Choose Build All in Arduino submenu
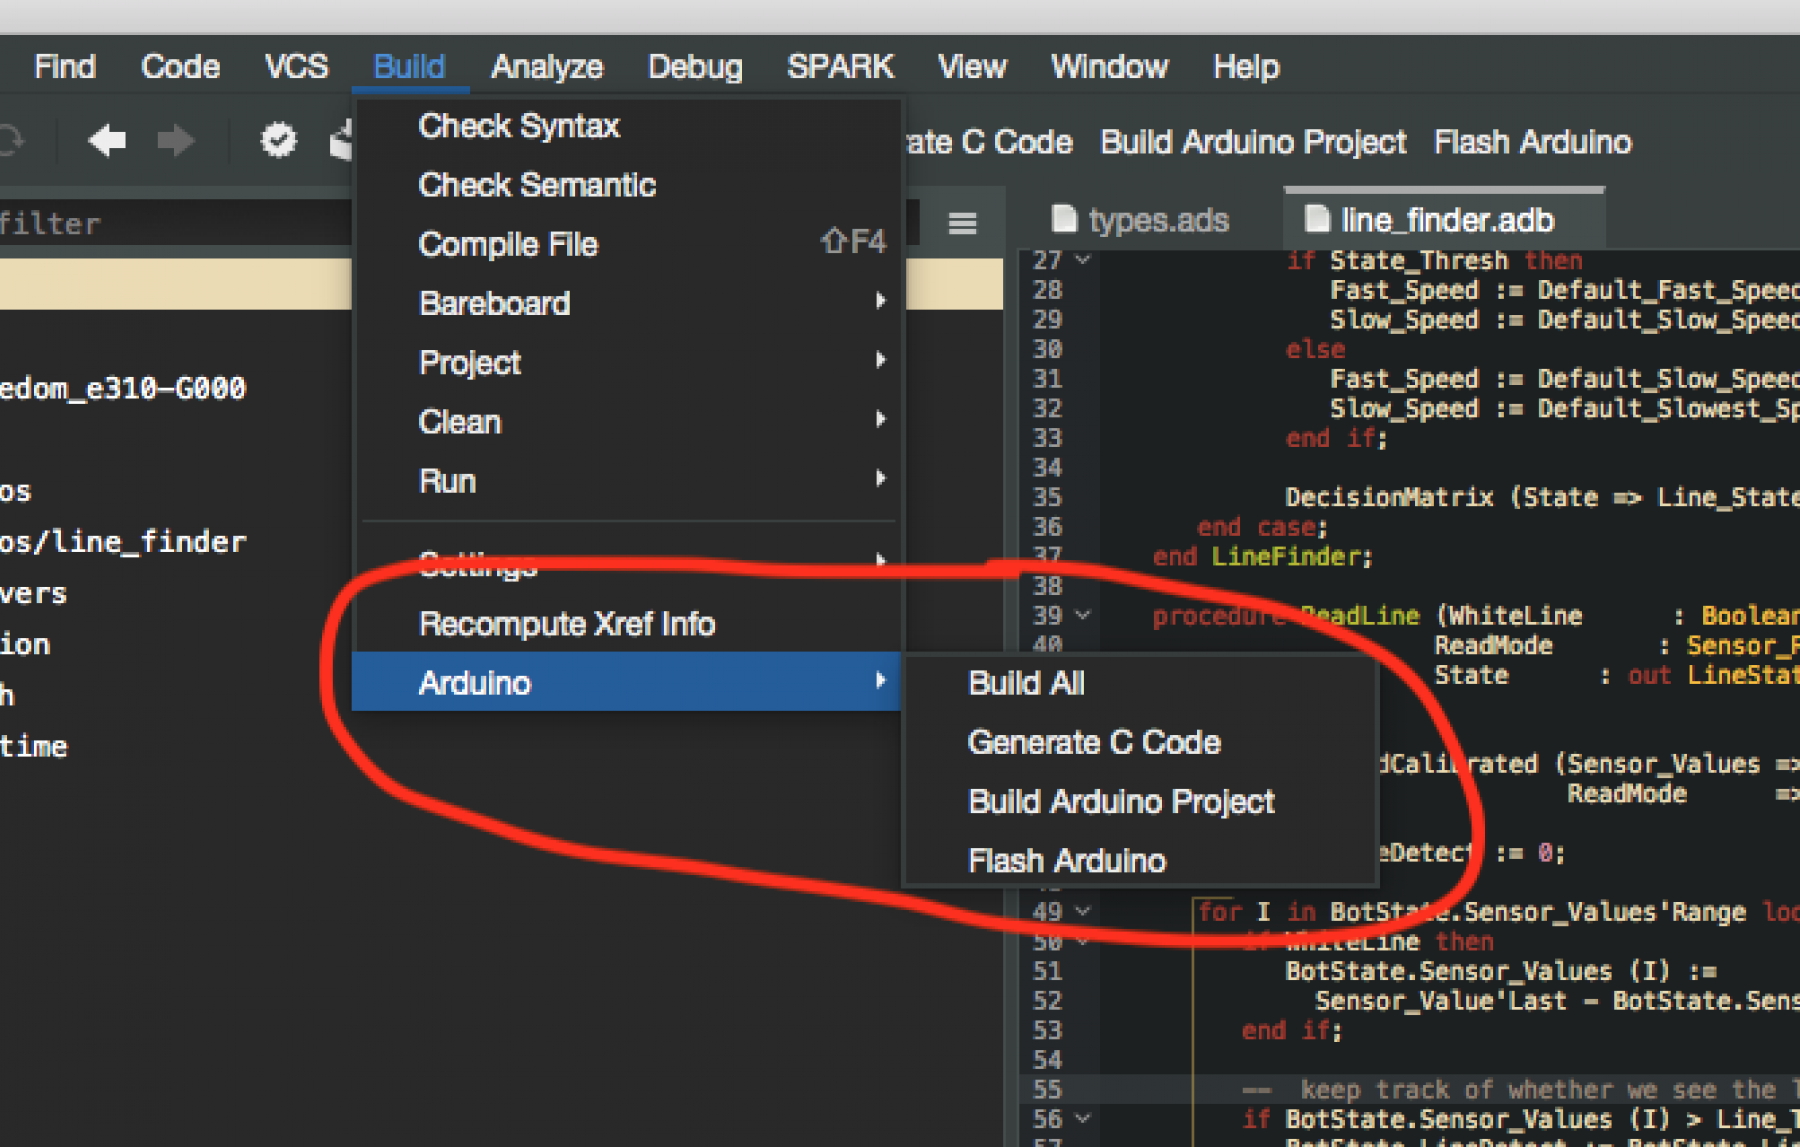Screen dimensions: 1800x1147 (x=1140, y=683)
